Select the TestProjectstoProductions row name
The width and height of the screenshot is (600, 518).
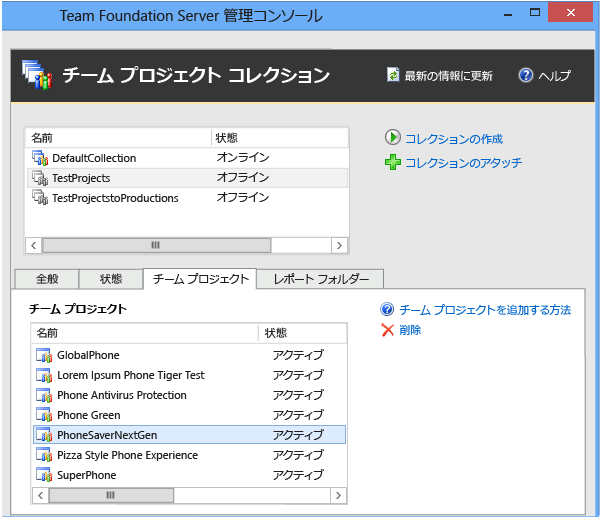(115, 198)
